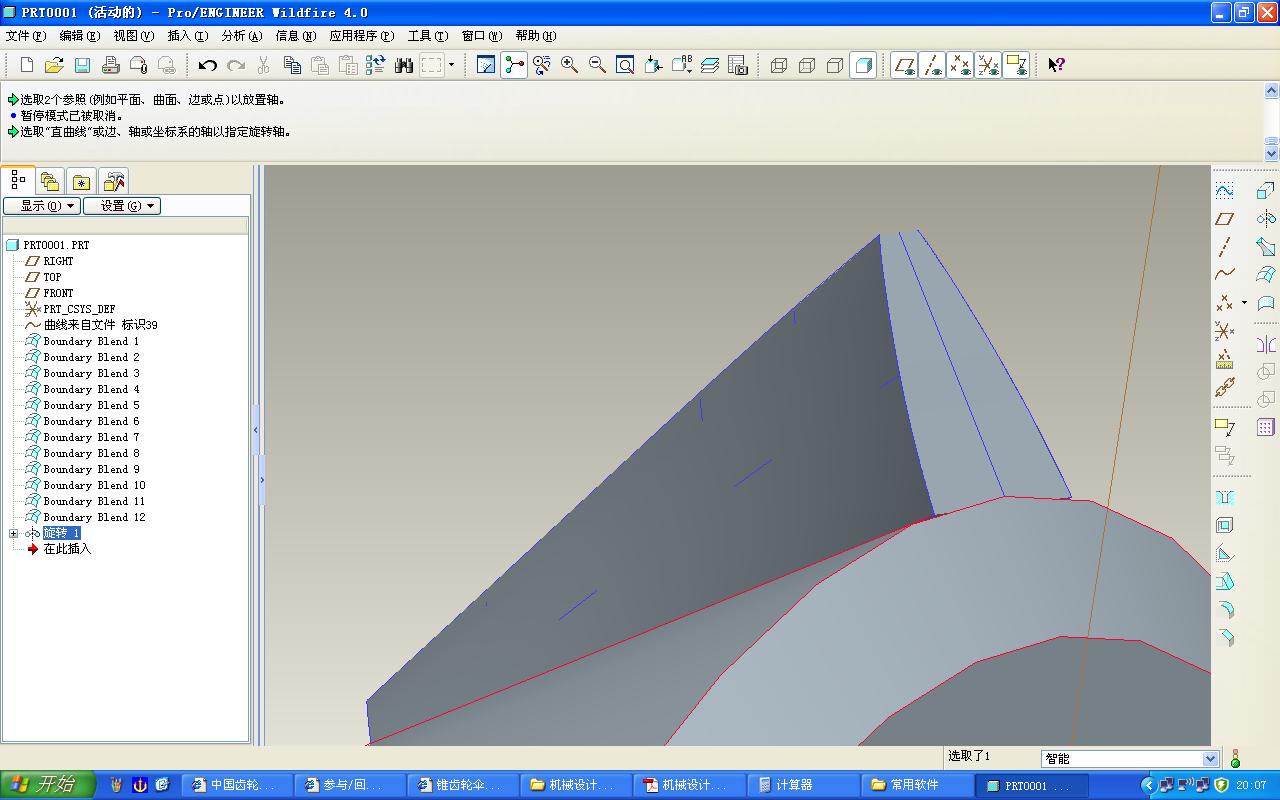Zoom in with magnifier plus icon
1280x800 pixels.
(570, 65)
